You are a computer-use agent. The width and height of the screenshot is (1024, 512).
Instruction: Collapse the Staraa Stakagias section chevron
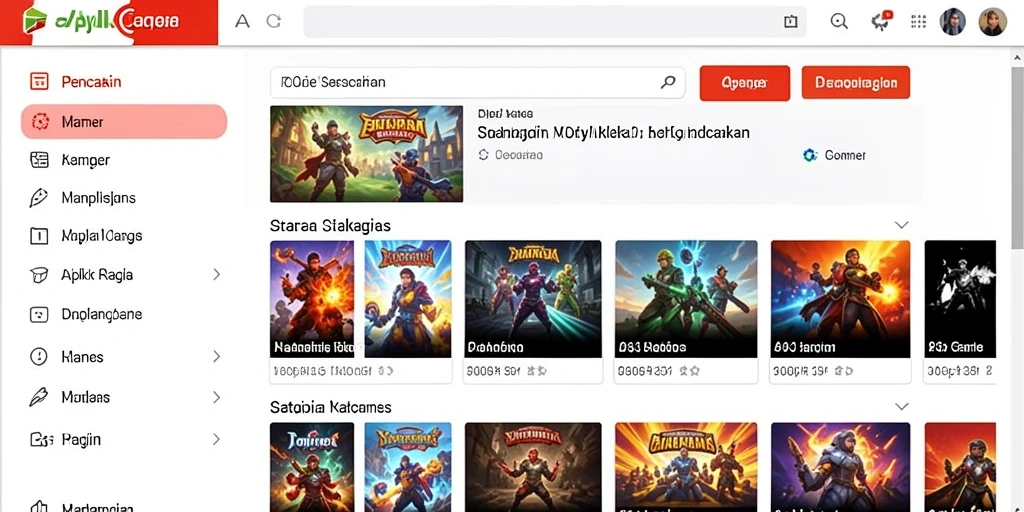coord(901,225)
